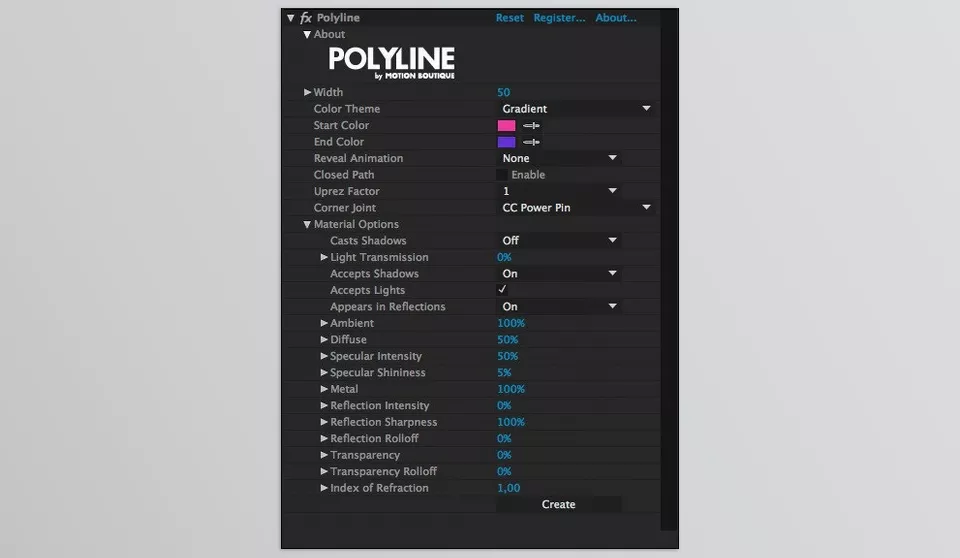
Task: Expand the Diffuse property
Action: point(324,339)
